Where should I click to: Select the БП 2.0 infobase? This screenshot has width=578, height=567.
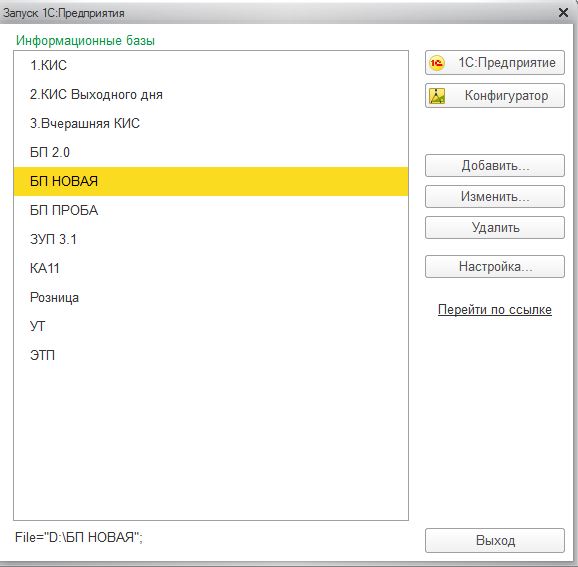click(211, 152)
